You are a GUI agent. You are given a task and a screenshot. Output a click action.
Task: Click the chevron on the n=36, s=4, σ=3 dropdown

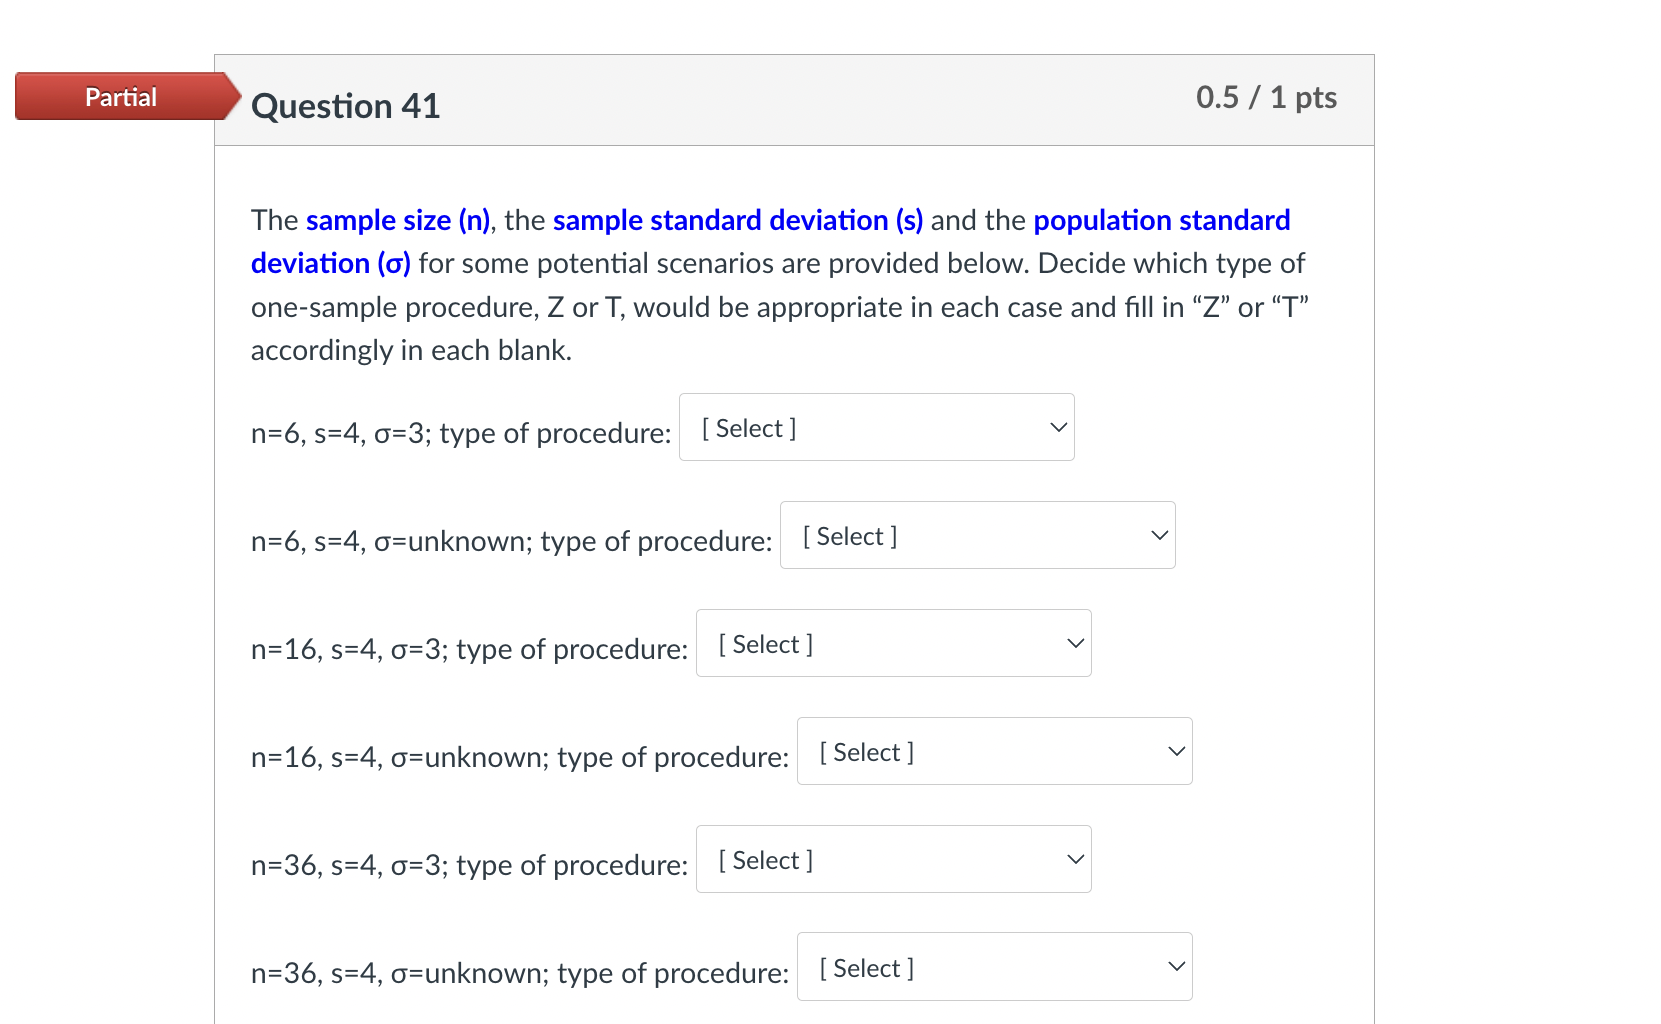click(1073, 858)
